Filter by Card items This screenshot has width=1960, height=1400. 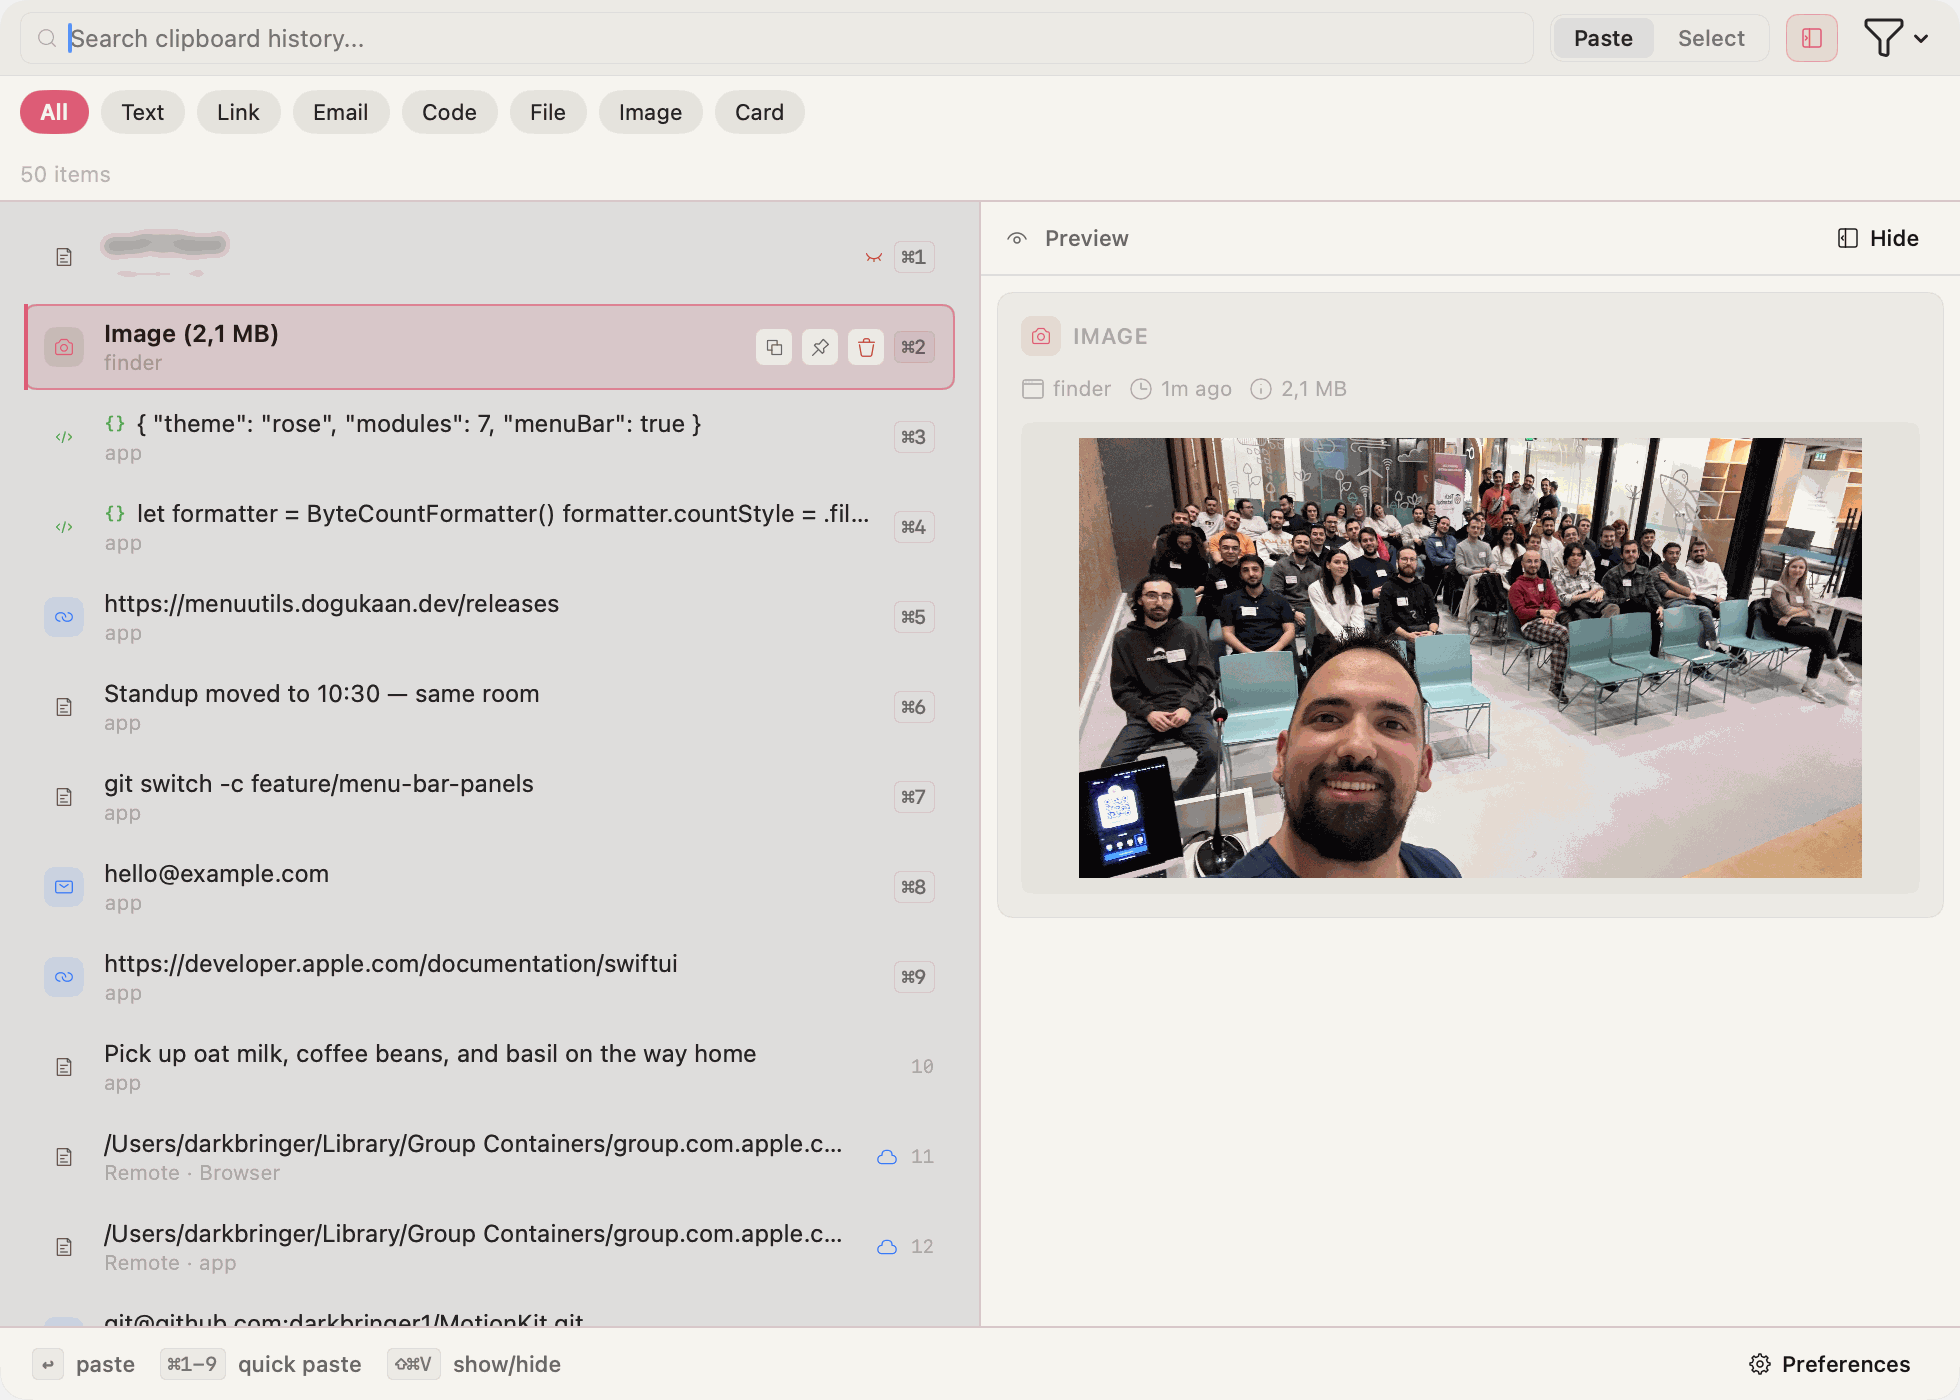click(x=759, y=112)
